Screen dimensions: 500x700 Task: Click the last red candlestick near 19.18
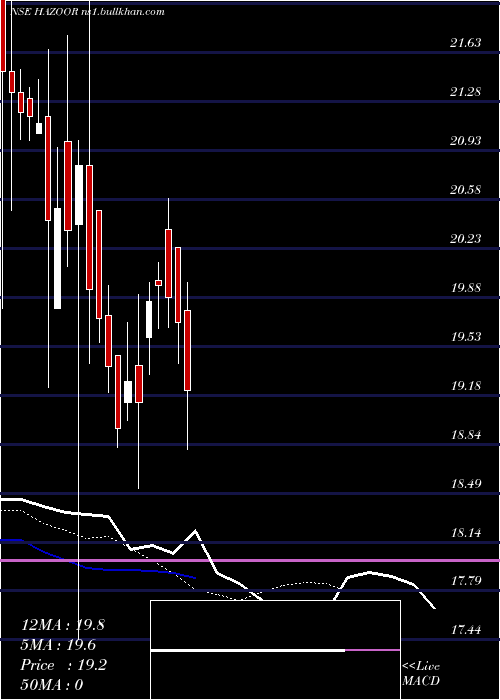pyautogui.click(x=188, y=350)
